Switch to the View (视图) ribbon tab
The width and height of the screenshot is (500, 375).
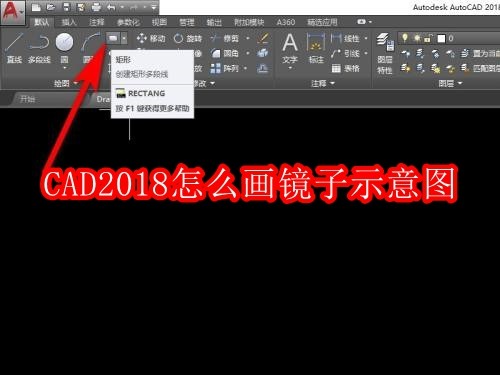coord(159,22)
